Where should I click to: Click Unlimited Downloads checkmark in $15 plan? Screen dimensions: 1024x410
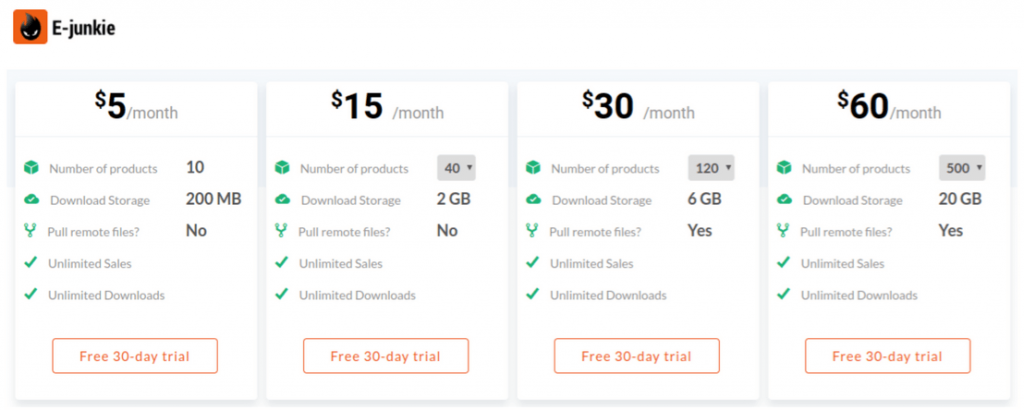point(281,294)
